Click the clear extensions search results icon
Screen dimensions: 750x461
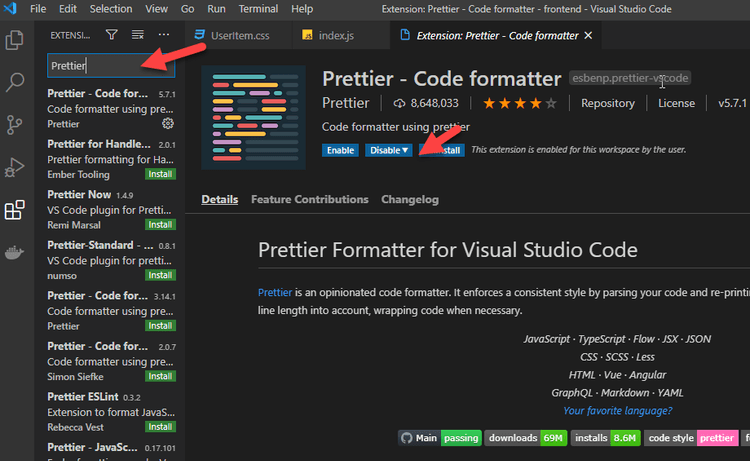(138, 34)
